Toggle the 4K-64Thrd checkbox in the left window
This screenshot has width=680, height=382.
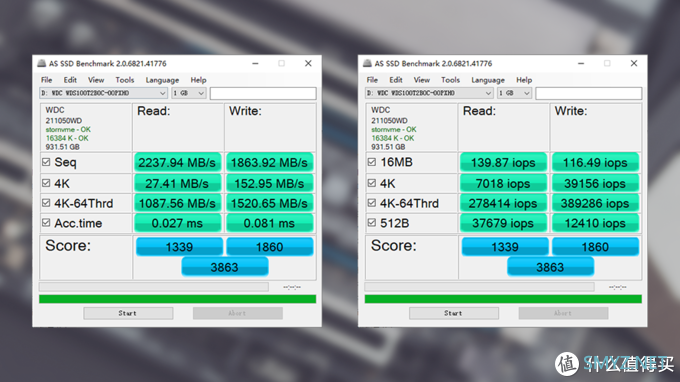(46, 203)
